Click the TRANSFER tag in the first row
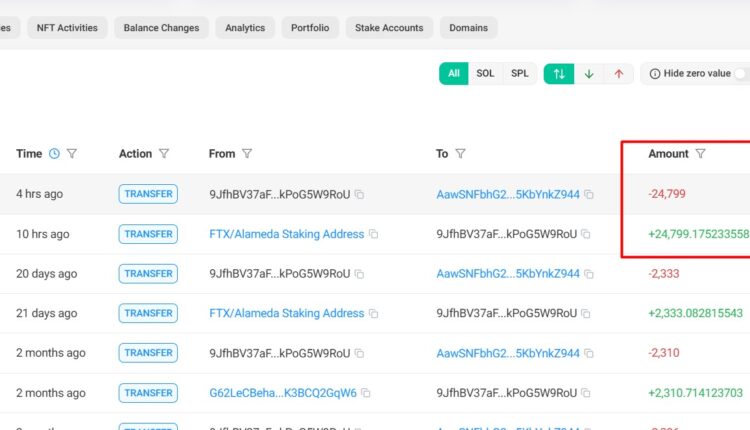The width and height of the screenshot is (750, 430). point(148,194)
